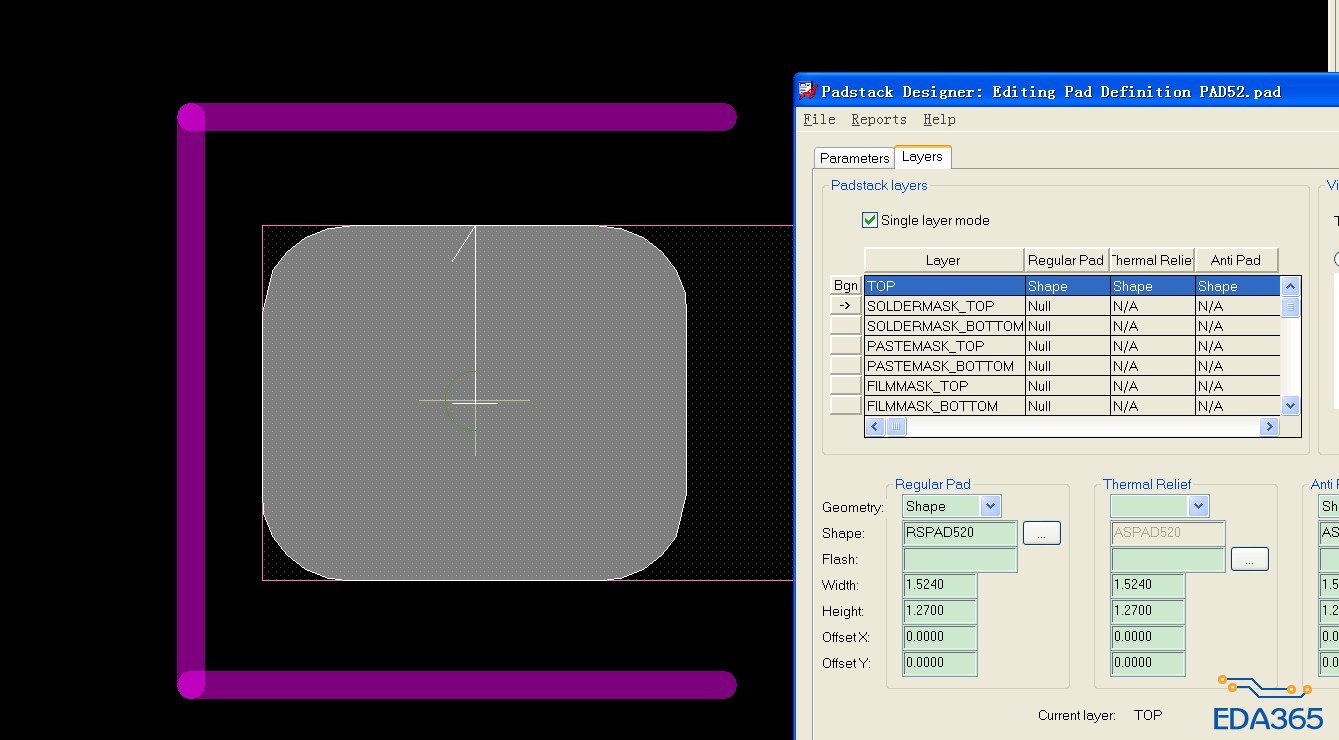Open the Reports menu

pyautogui.click(x=878, y=120)
